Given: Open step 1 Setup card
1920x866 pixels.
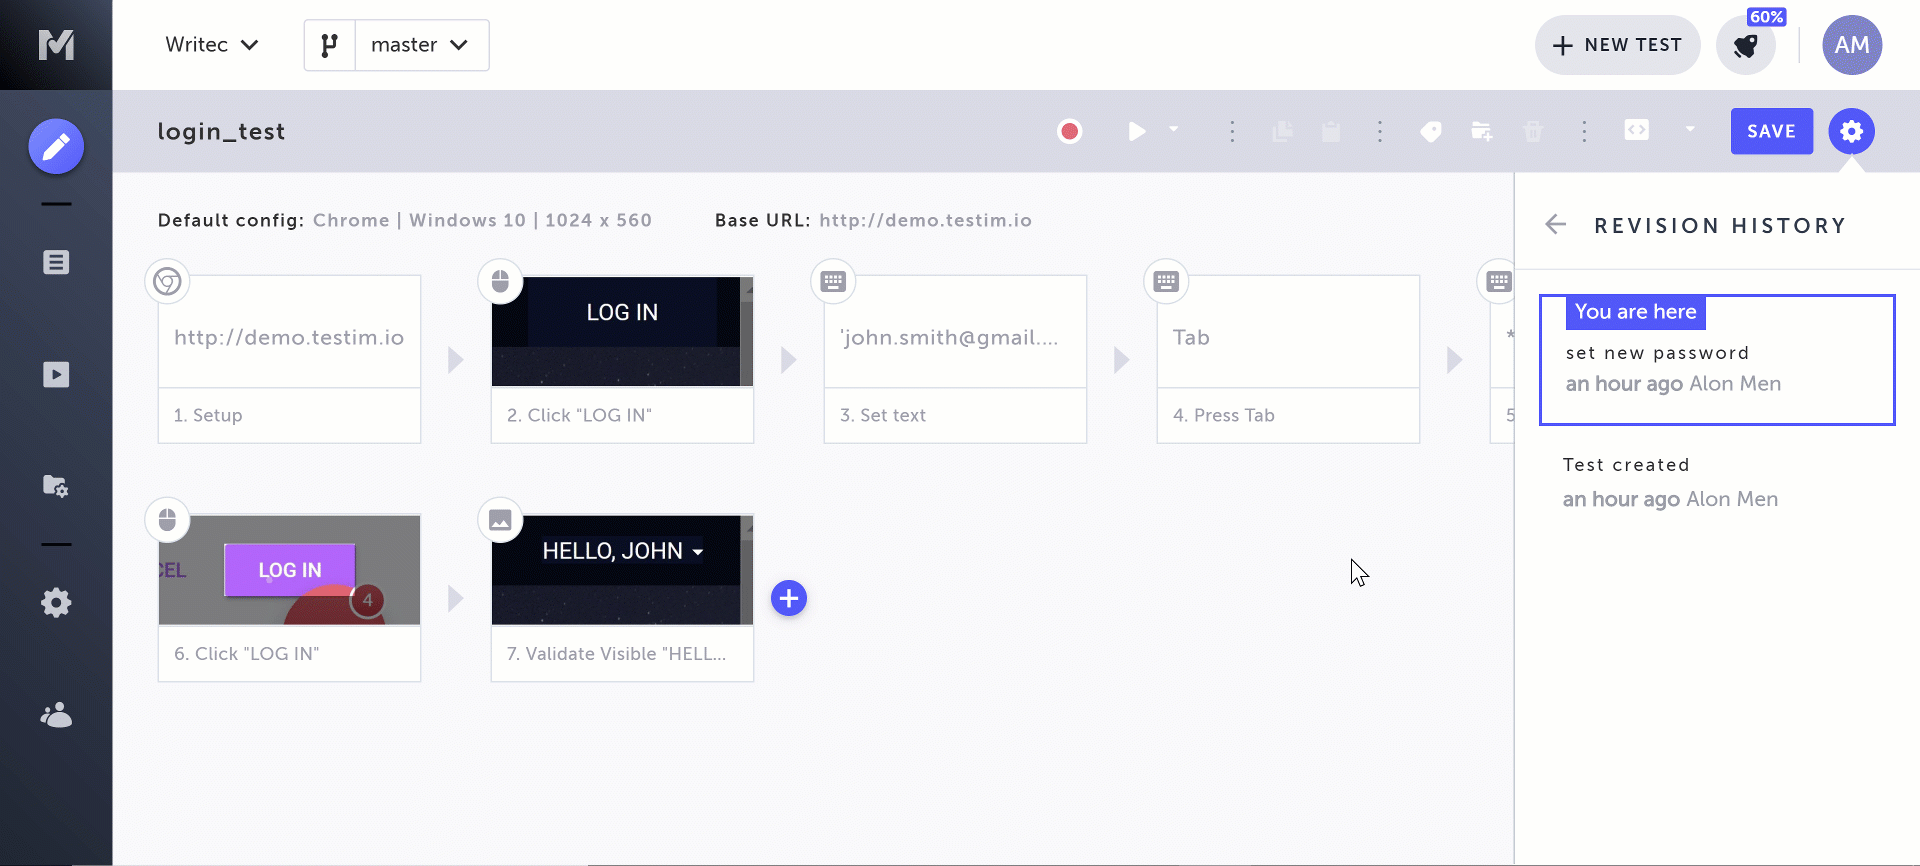Looking at the screenshot, I should click(x=289, y=359).
